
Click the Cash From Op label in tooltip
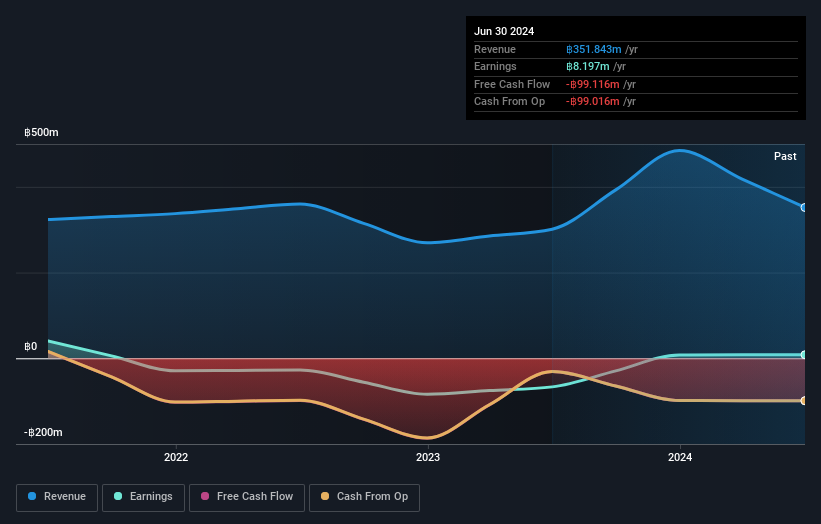point(509,102)
